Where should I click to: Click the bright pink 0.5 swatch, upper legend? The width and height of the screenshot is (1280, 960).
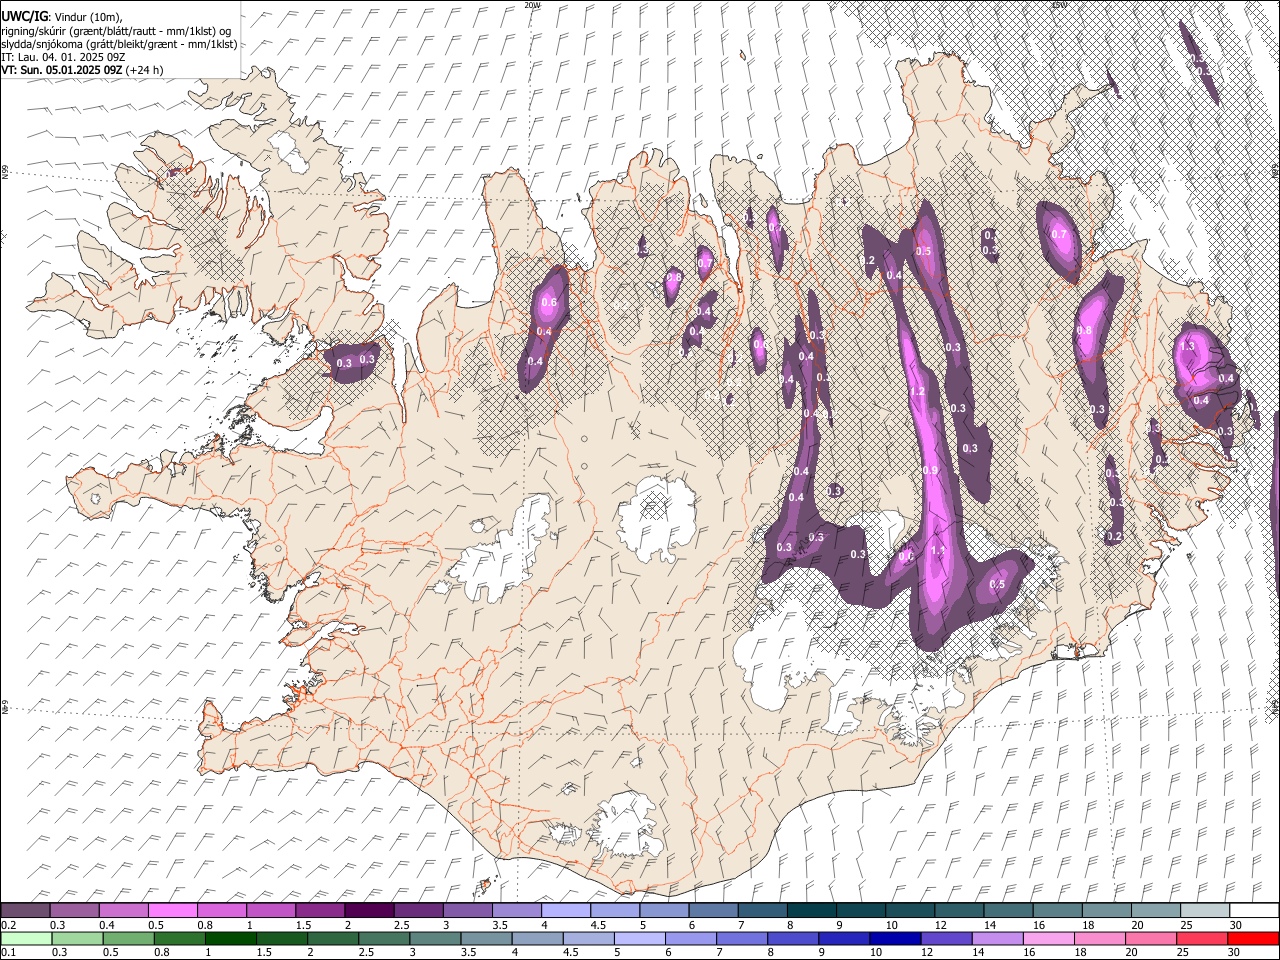[x=173, y=911]
